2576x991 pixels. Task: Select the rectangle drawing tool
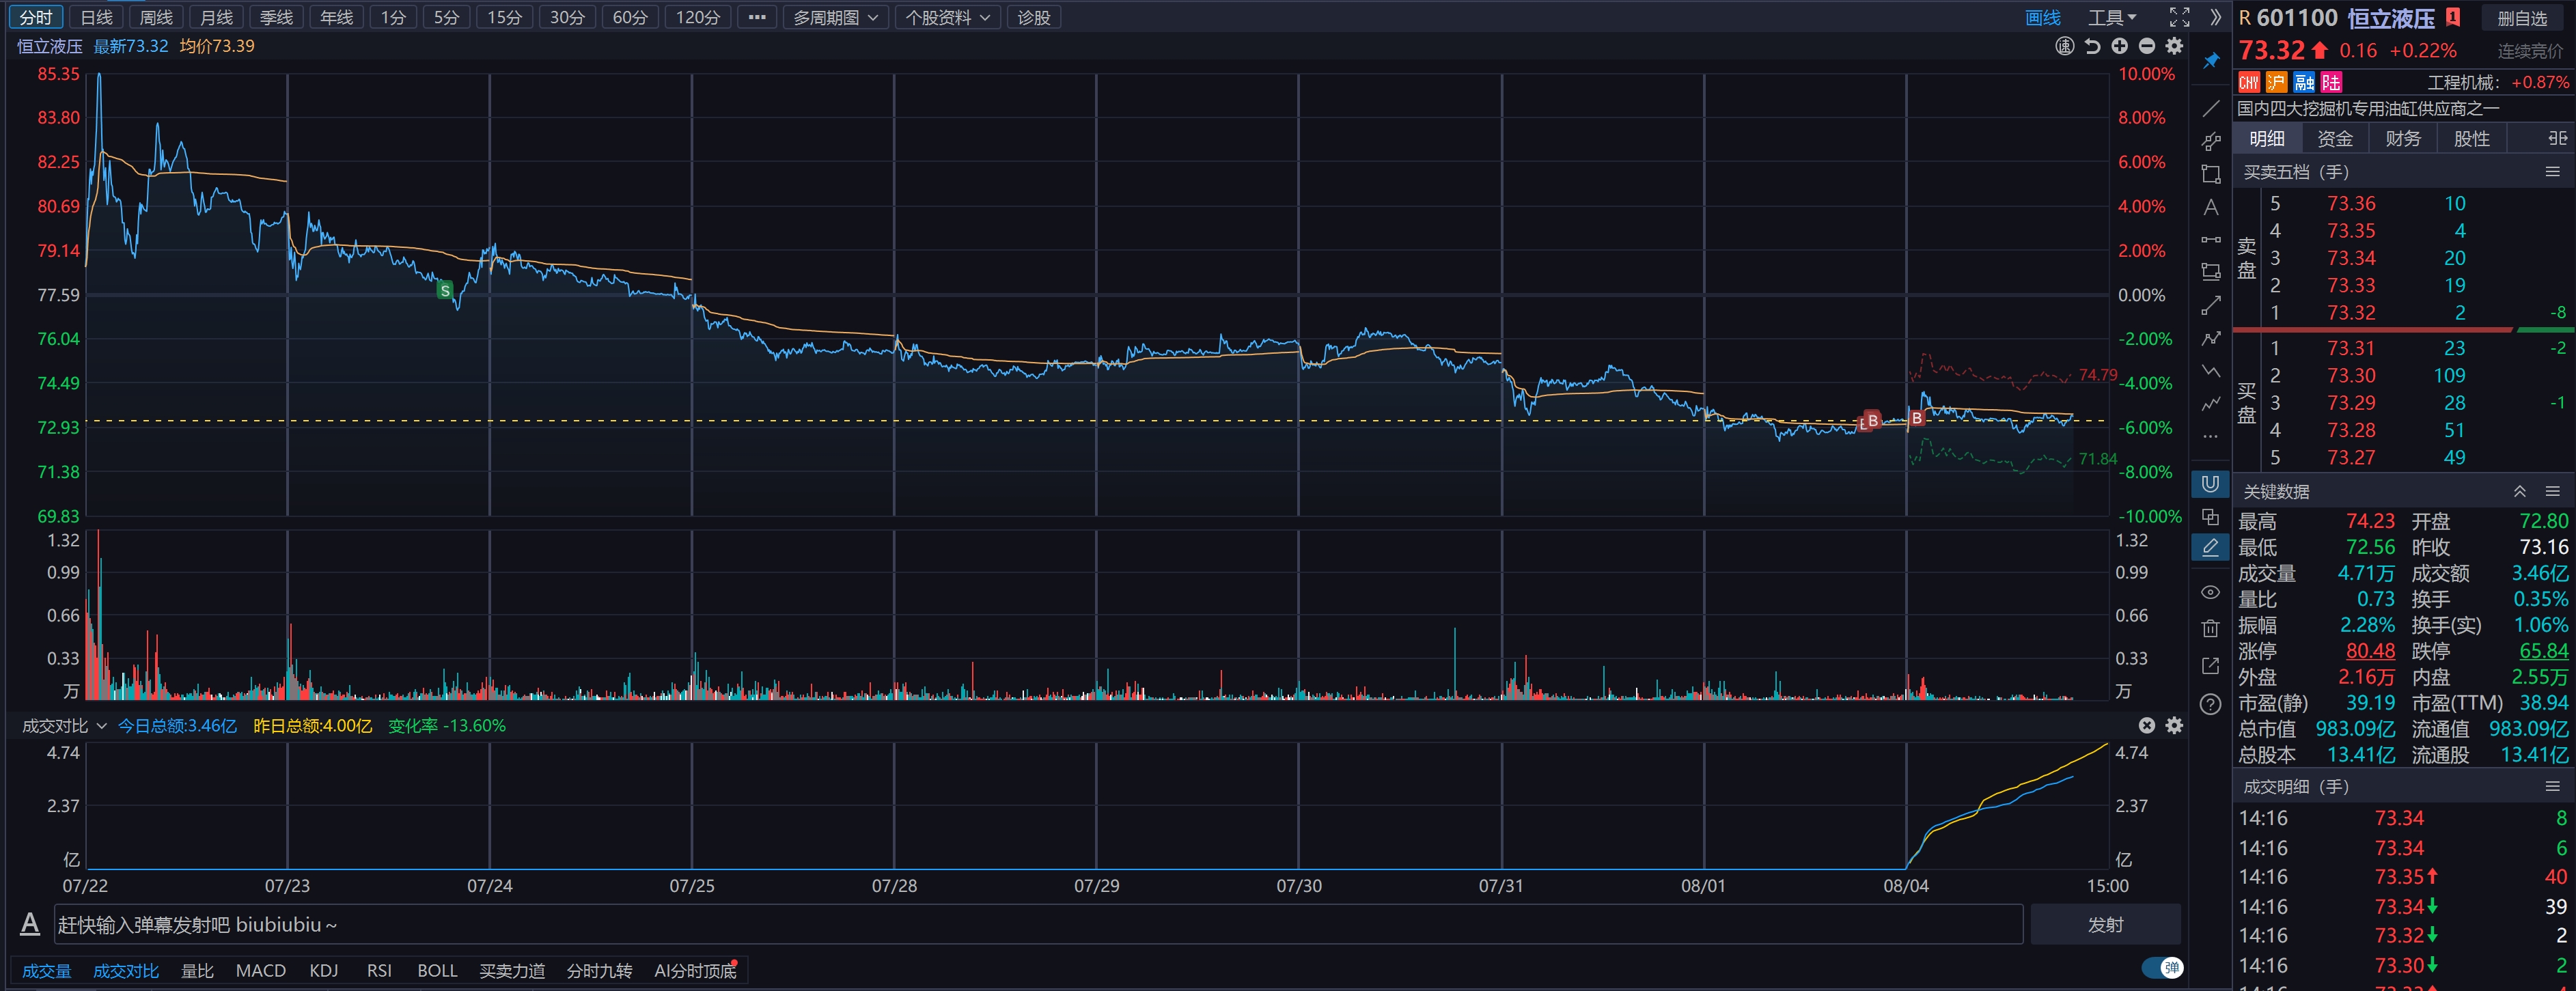coord(2211,174)
